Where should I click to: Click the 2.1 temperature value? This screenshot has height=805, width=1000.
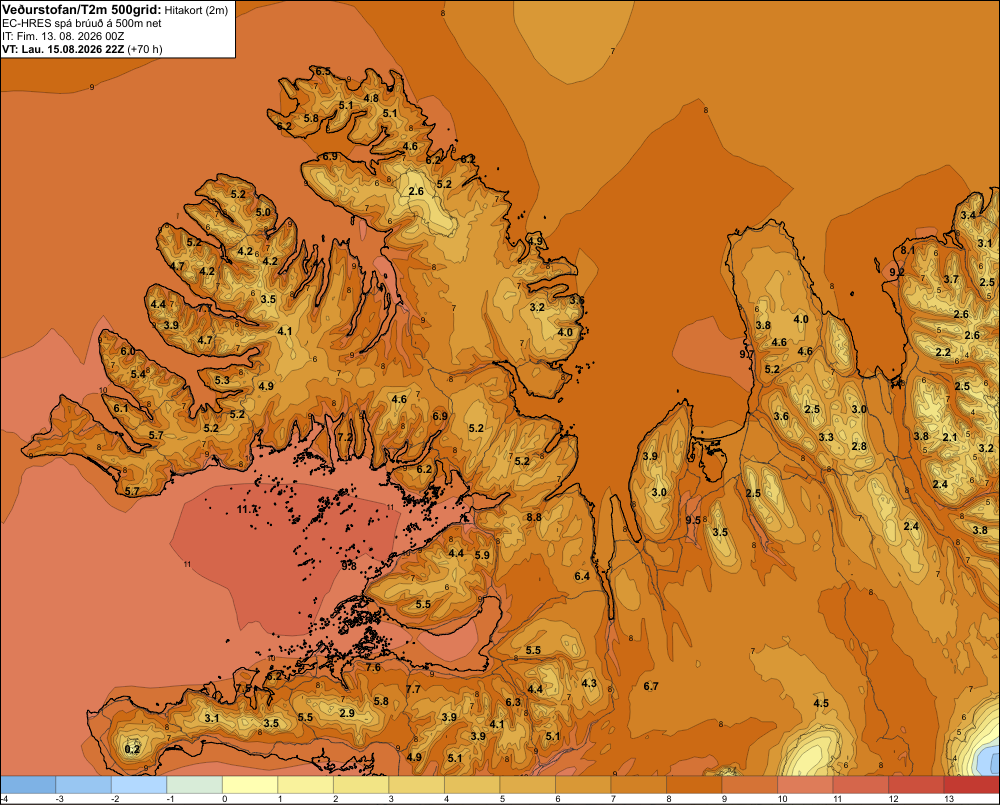tap(950, 437)
